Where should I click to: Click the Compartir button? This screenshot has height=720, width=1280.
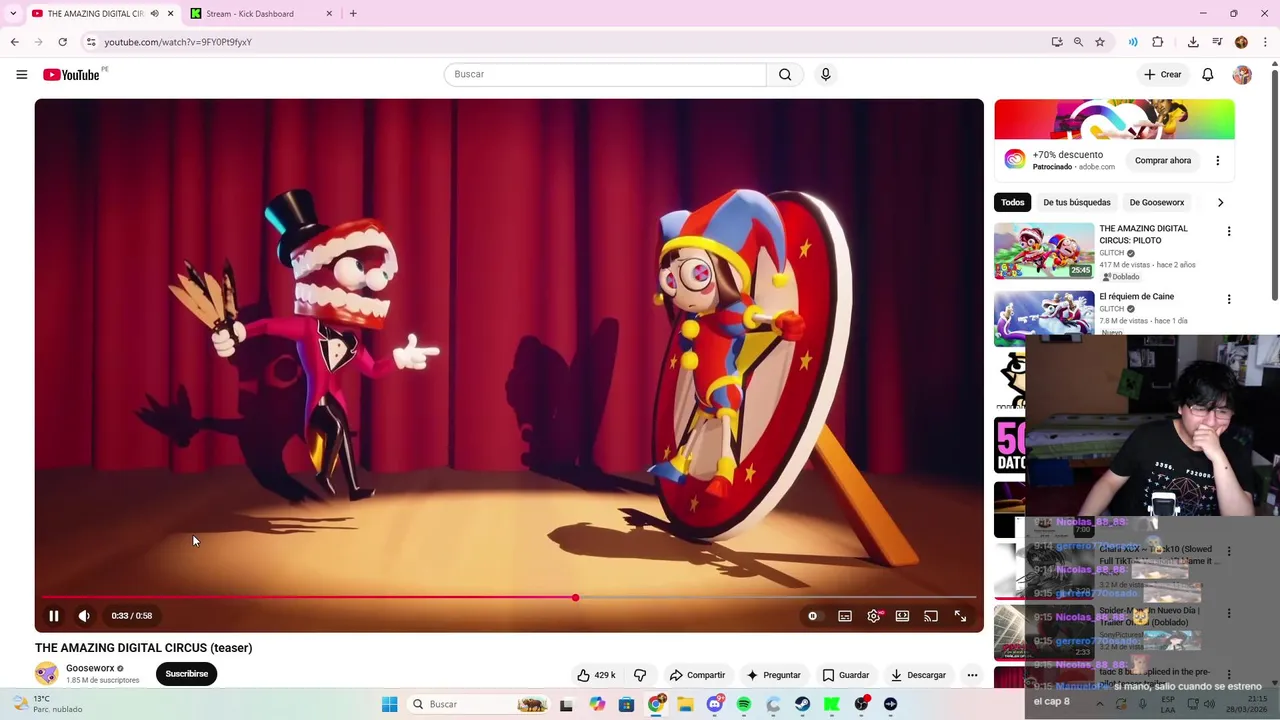(697, 675)
